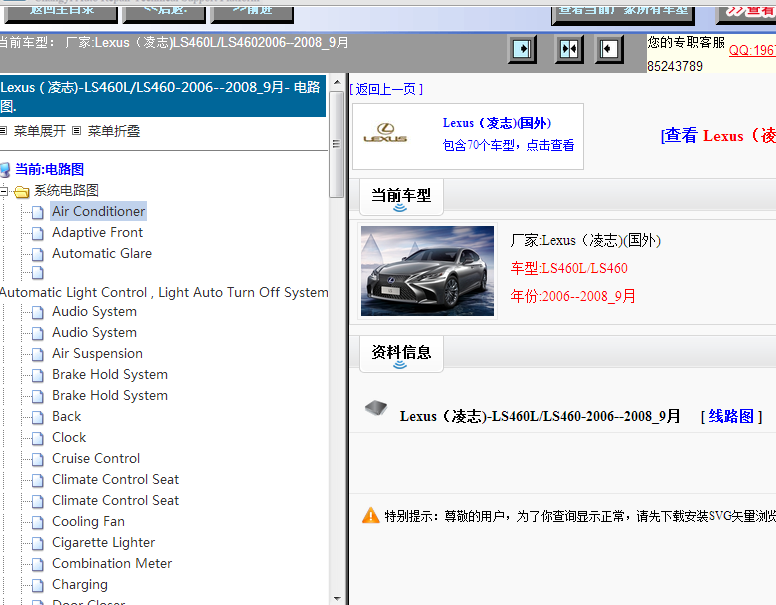776x605 pixels.
Task: Click the 年份:2006--2008_9月 text
Action: click(573, 296)
